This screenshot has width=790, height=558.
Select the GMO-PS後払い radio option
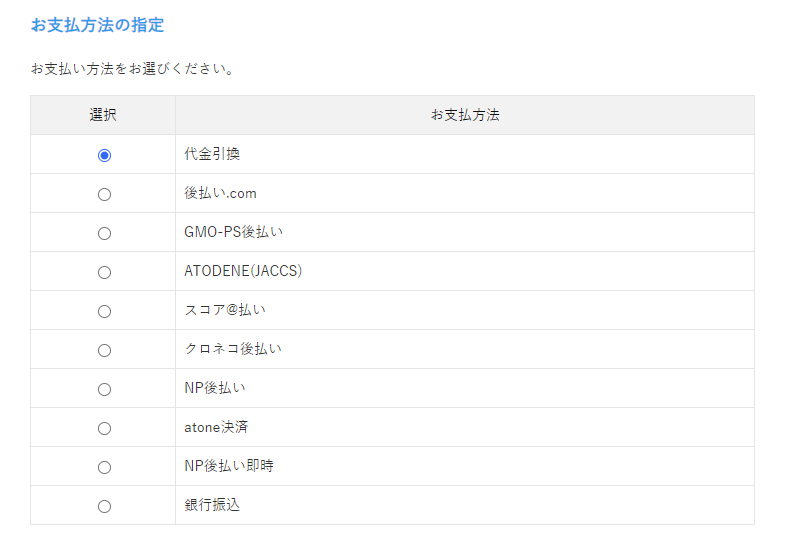point(104,233)
